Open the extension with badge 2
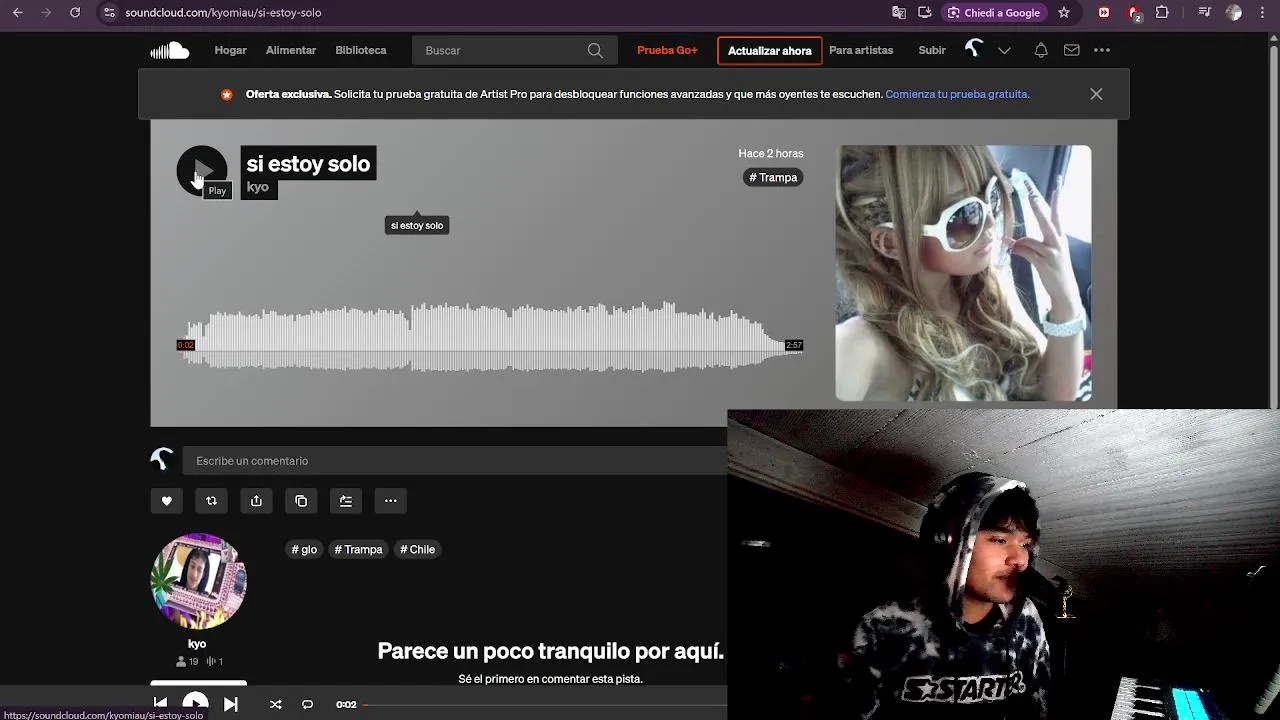This screenshot has width=1280, height=720. tap(1134, 13)
